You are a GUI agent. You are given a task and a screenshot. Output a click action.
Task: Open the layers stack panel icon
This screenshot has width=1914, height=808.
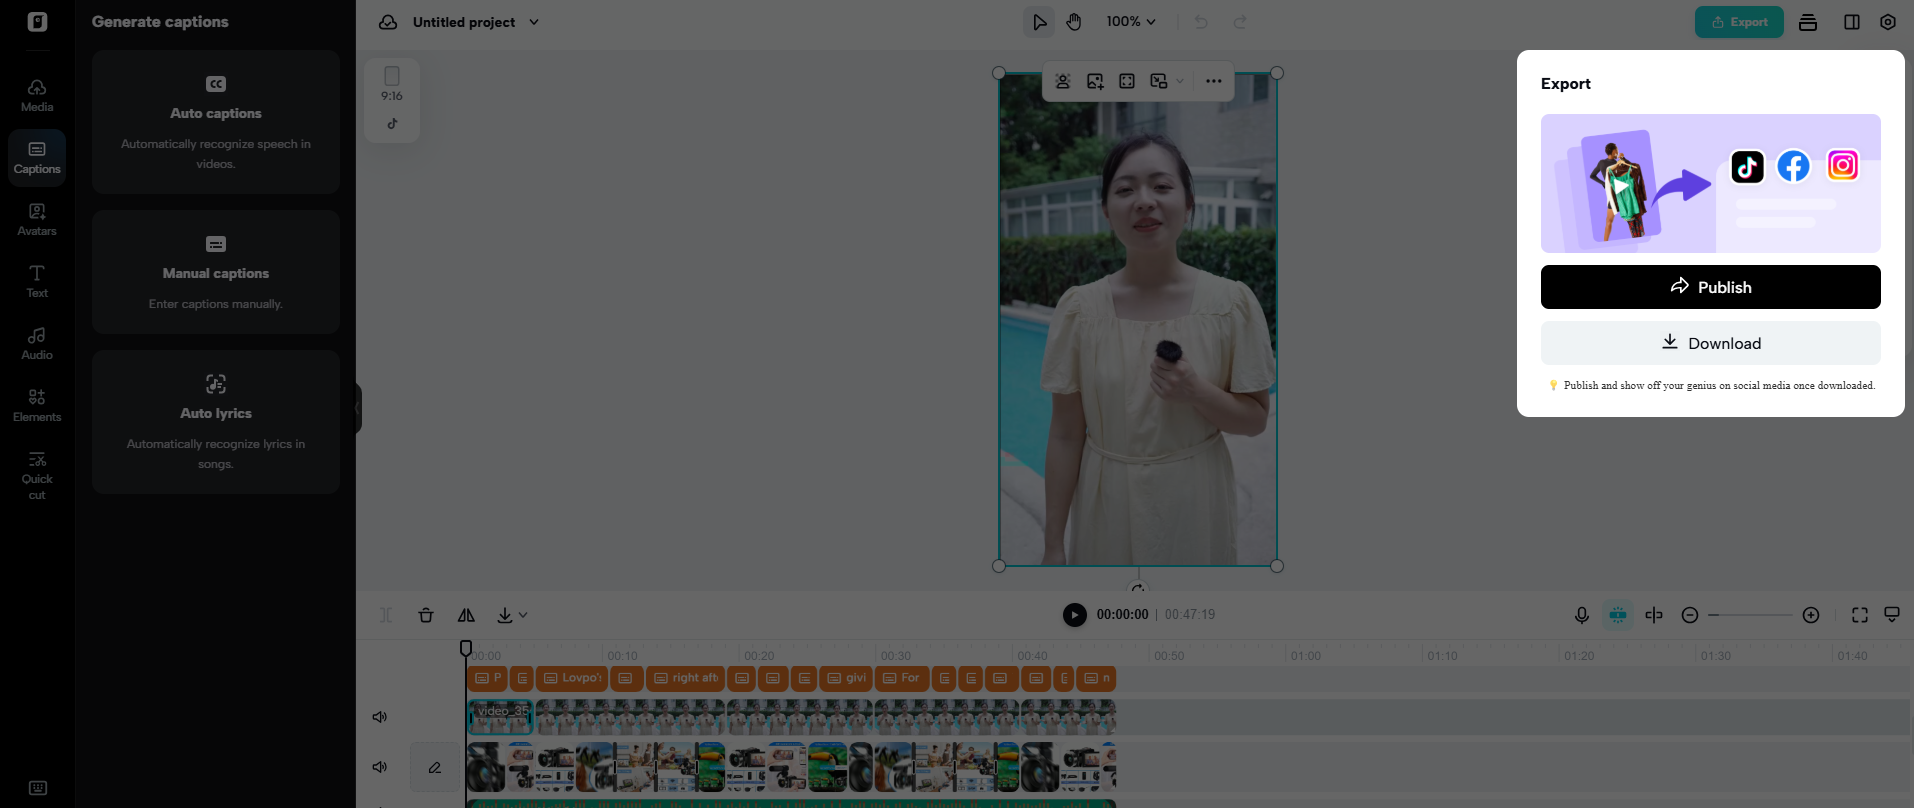pyautogui.click(x=1808, y=22)
